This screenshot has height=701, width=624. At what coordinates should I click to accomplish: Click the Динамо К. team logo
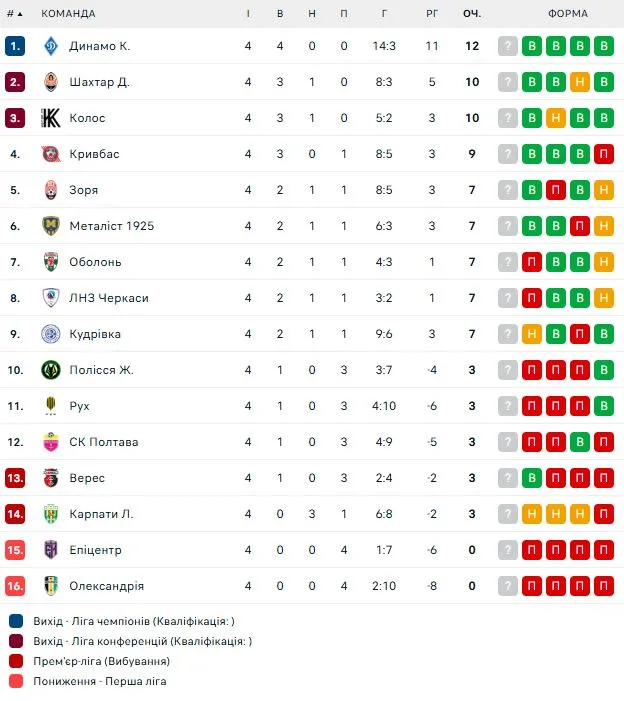tap(51, 46)
